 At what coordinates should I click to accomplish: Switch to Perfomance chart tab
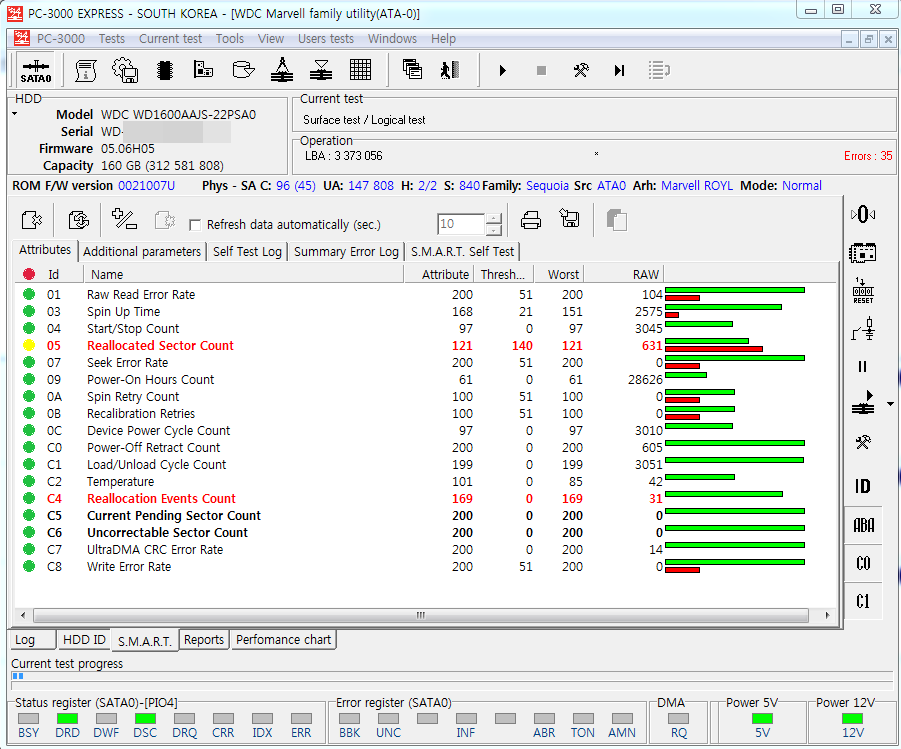[x=283, y=639]
